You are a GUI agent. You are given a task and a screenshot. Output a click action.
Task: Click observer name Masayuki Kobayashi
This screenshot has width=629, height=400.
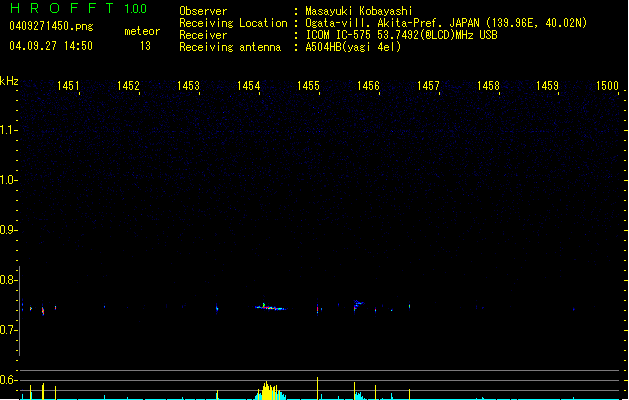(x=359, y=11)
